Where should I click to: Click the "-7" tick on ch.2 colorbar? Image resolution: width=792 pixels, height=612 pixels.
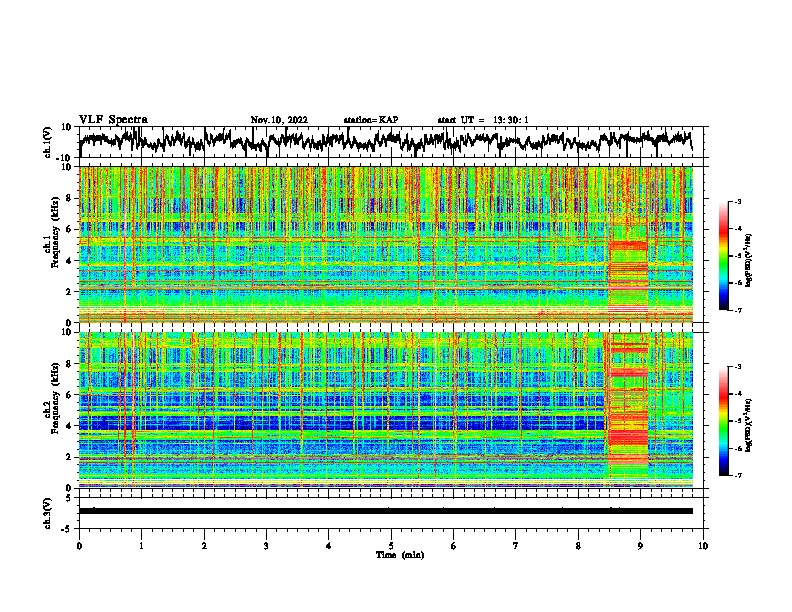point(738,475)
